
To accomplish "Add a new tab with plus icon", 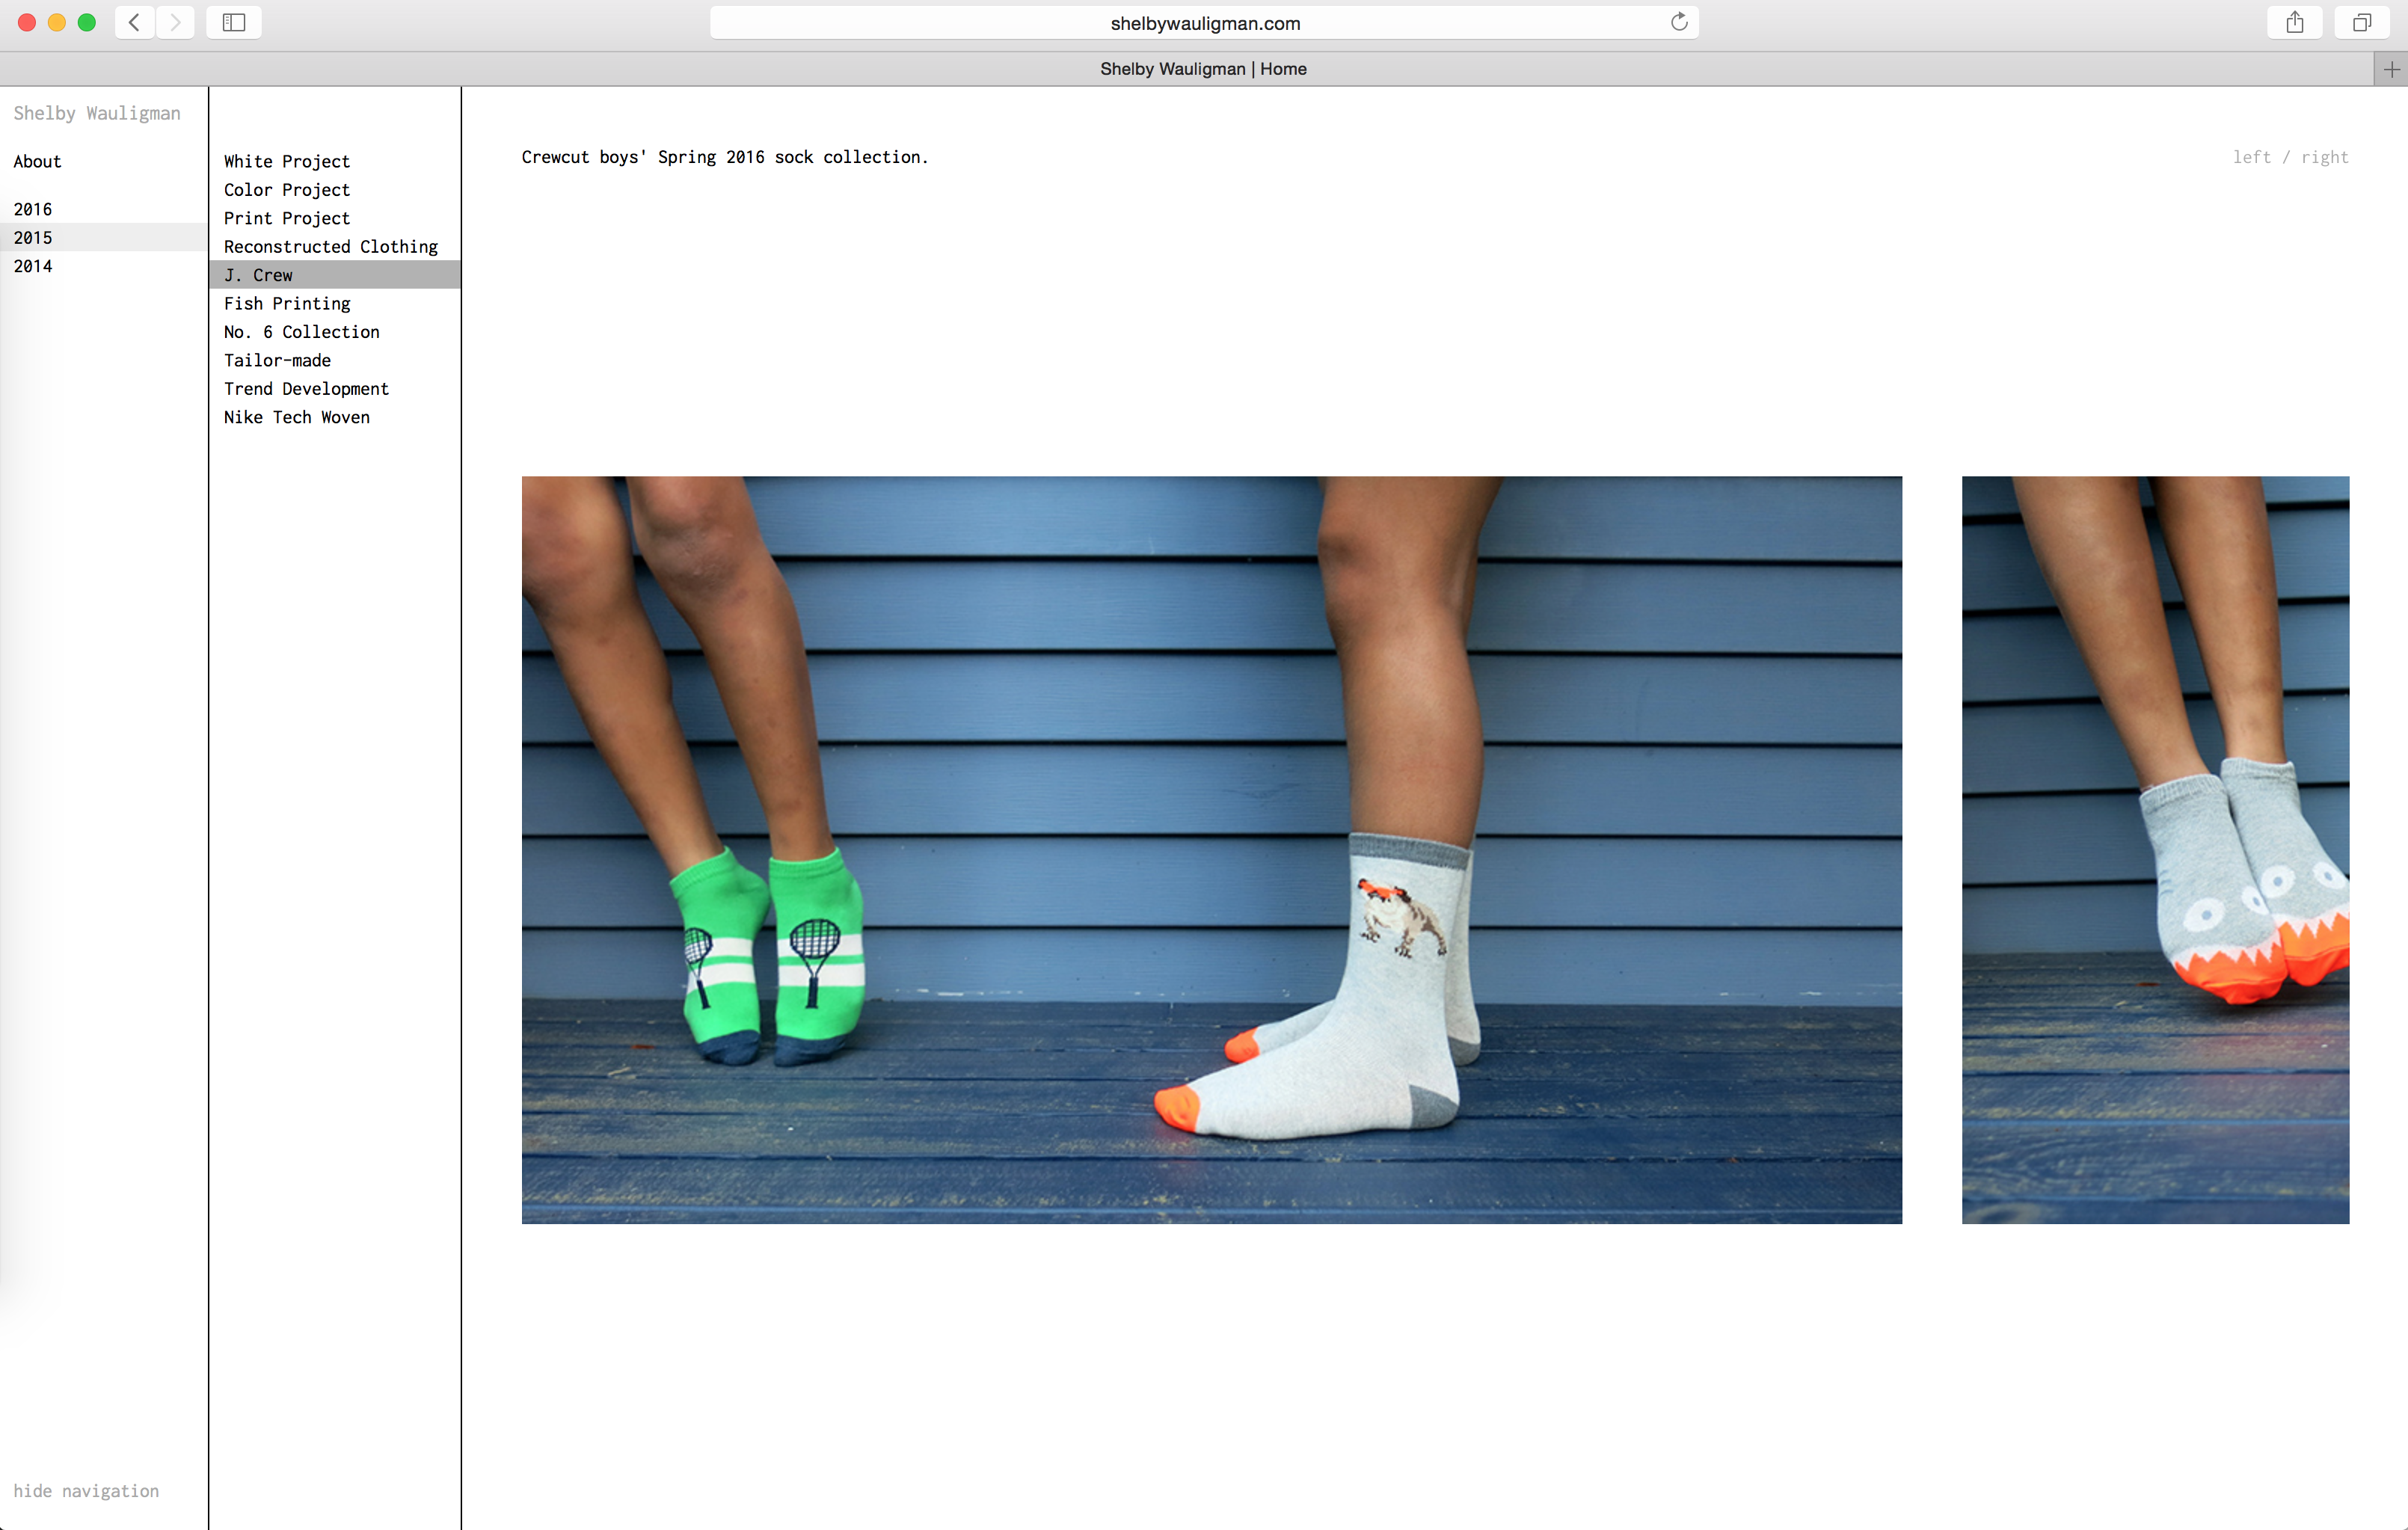I will [2391, 69].
